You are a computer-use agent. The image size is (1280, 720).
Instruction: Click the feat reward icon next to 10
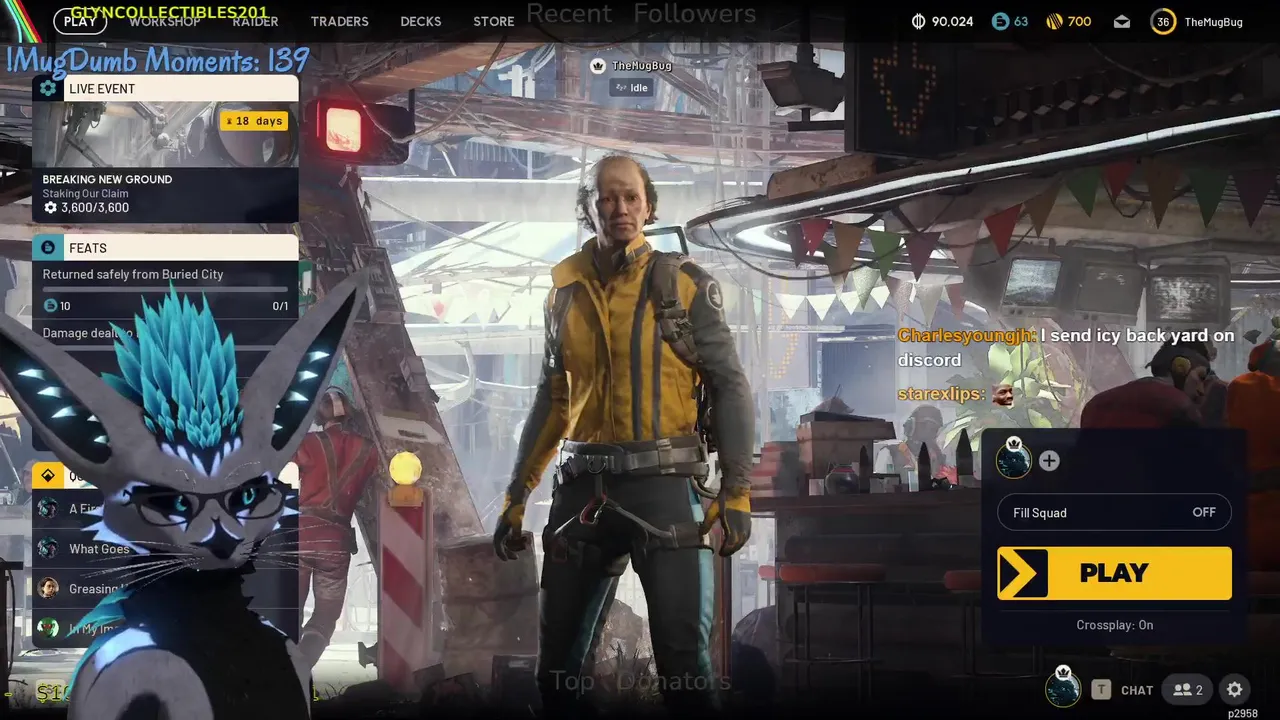(50, 306)
